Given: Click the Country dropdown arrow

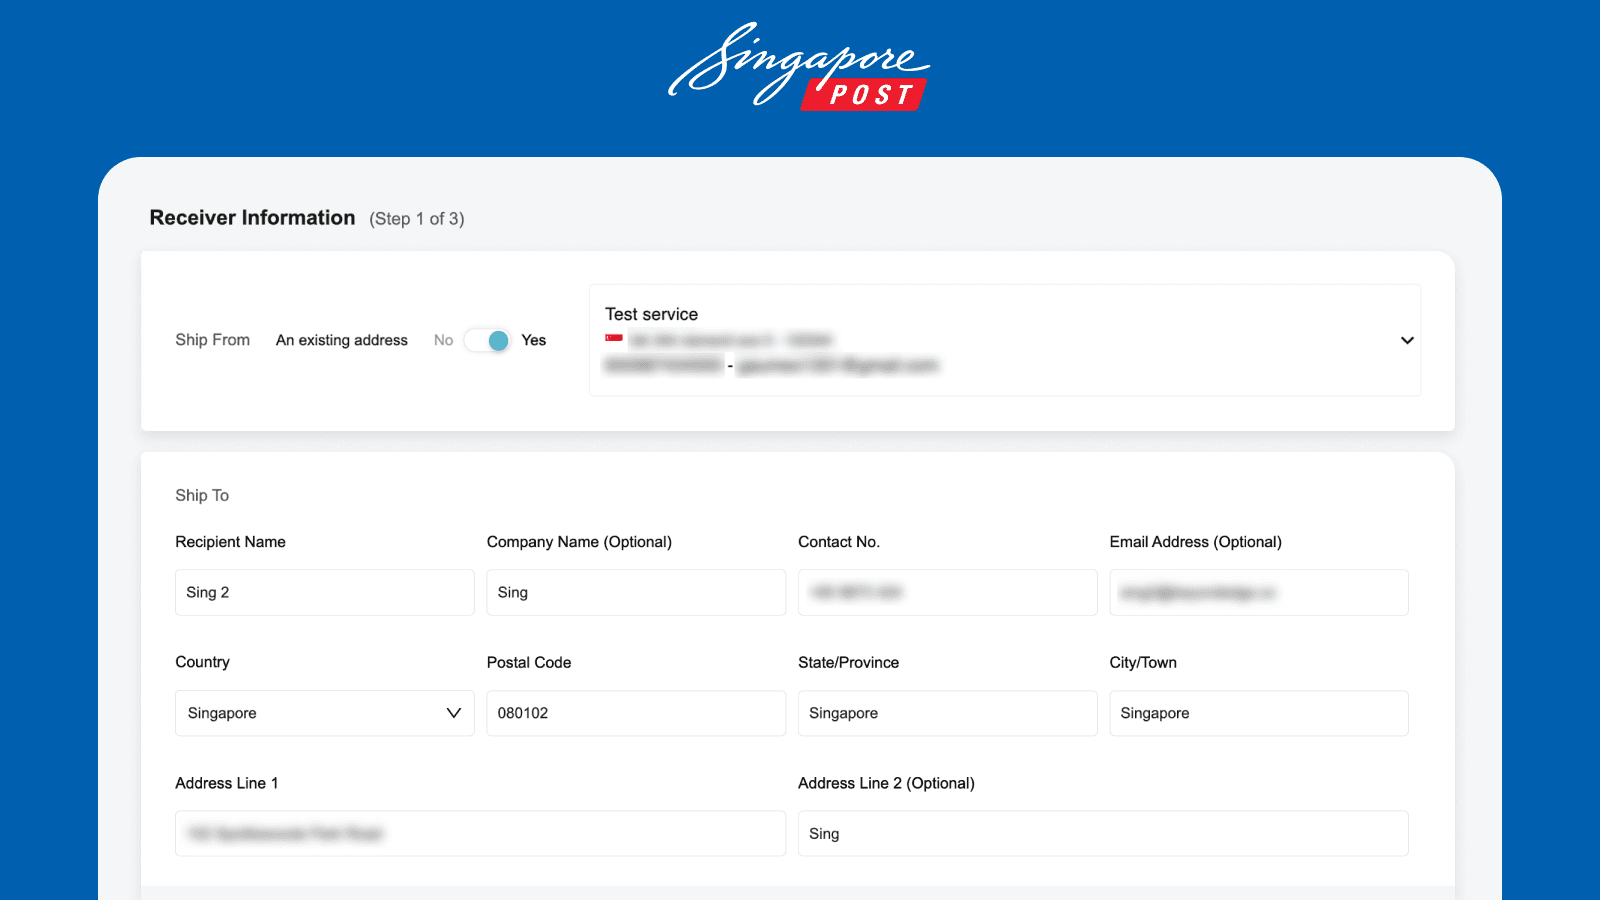Looking at the screenshot, I should (x=453, y=713).
